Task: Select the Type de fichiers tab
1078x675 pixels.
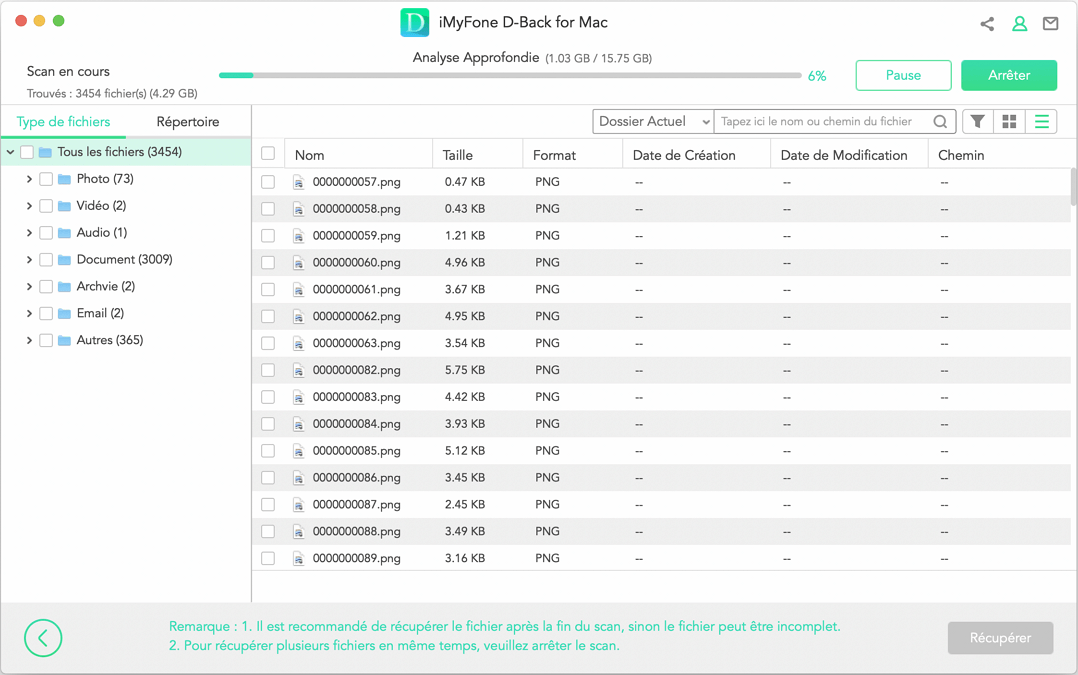Action: (x=63, y=122)
